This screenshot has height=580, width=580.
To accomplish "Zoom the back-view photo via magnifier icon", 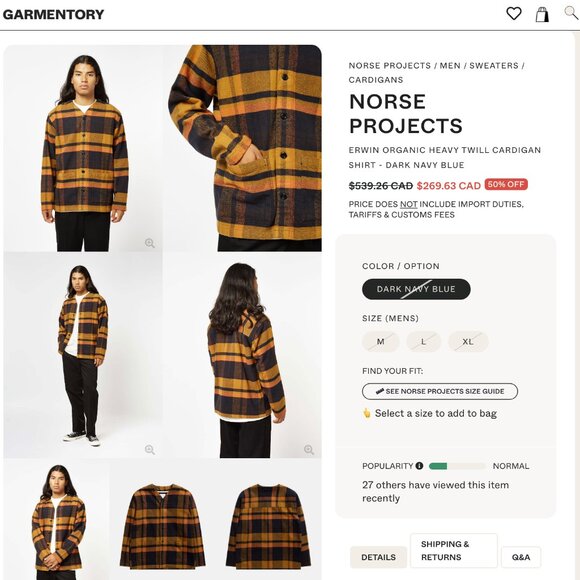I will 308,450.
